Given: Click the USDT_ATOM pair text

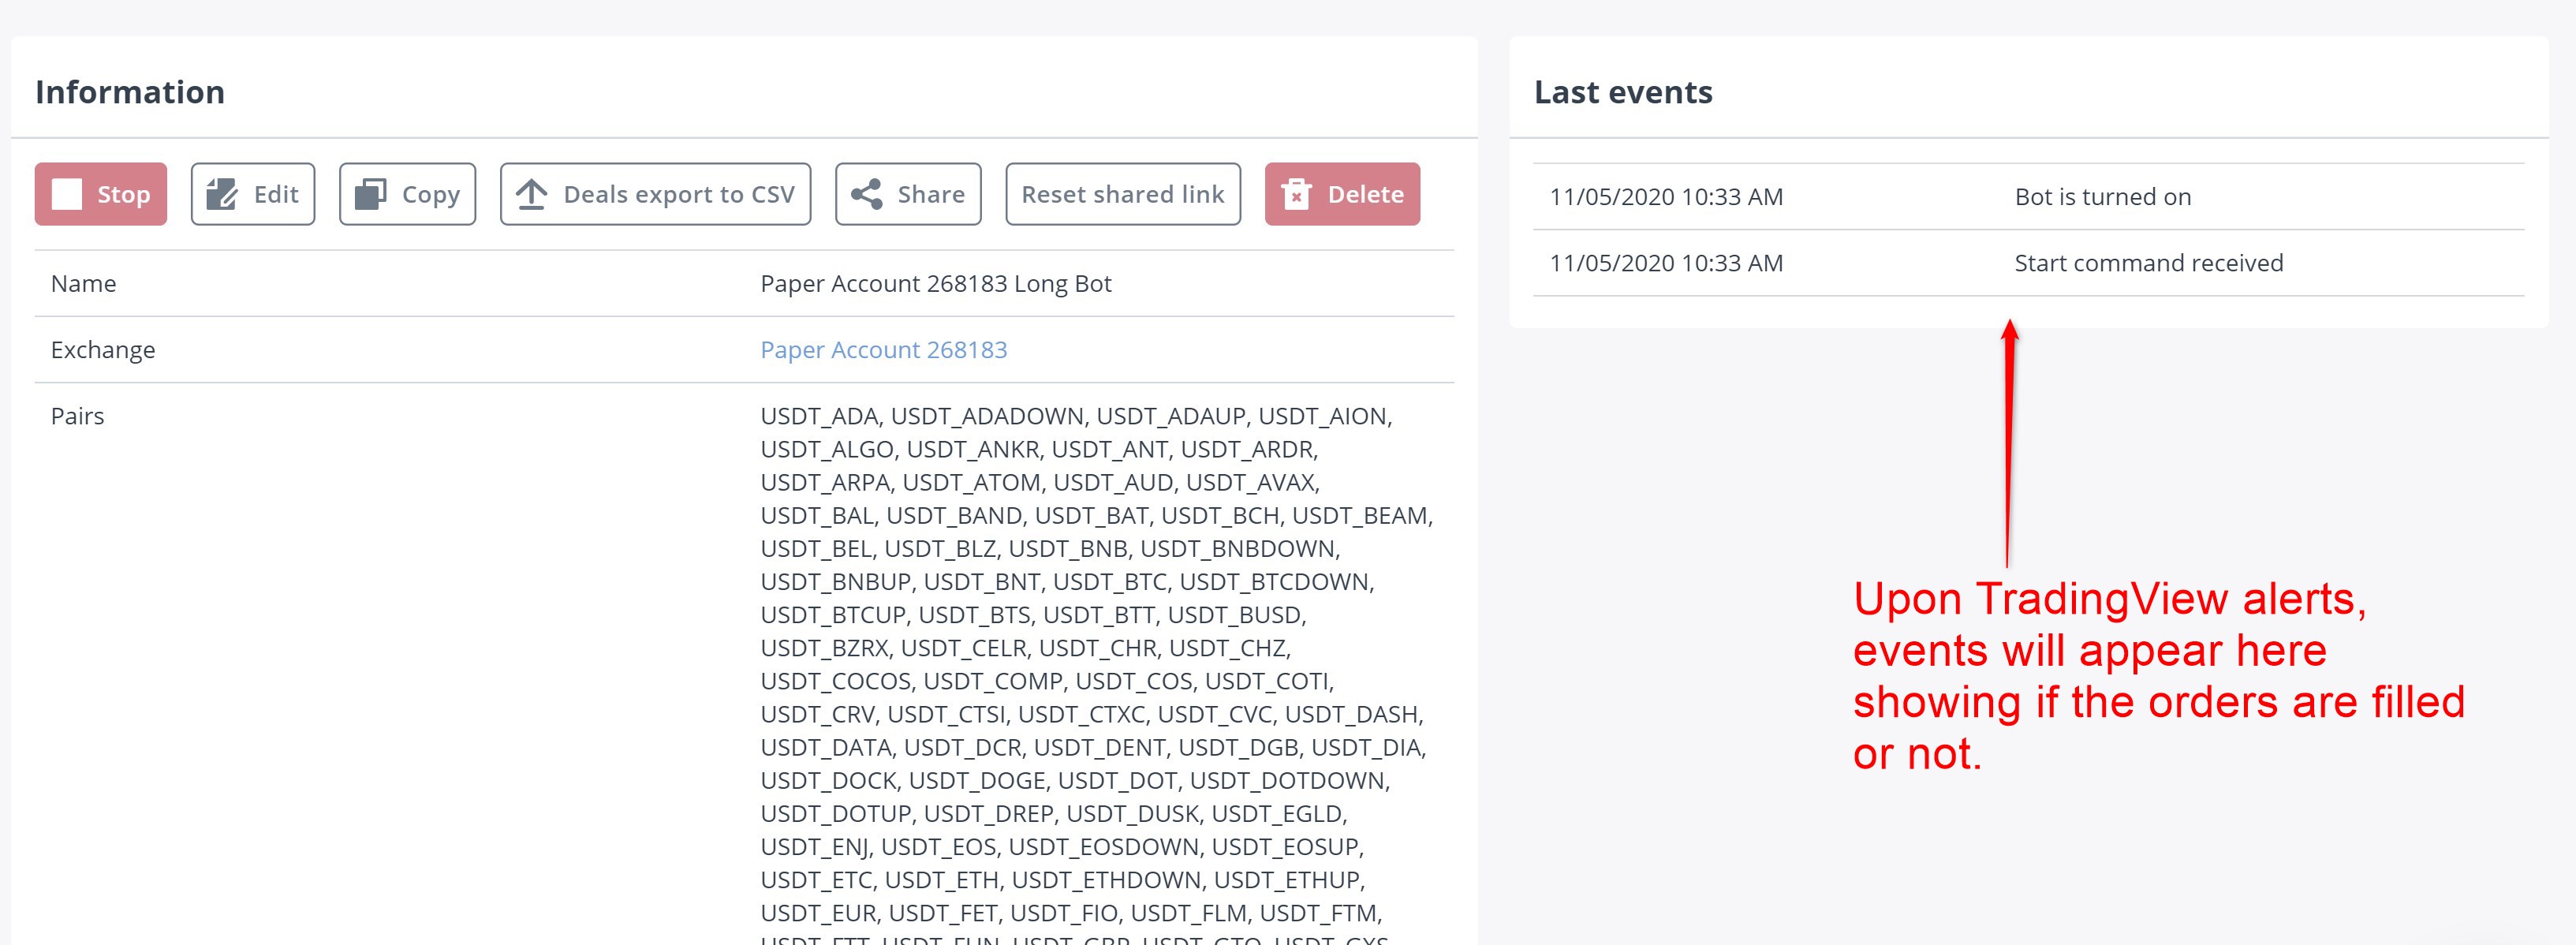Looking at the screenshot, I should coord(969,482).
